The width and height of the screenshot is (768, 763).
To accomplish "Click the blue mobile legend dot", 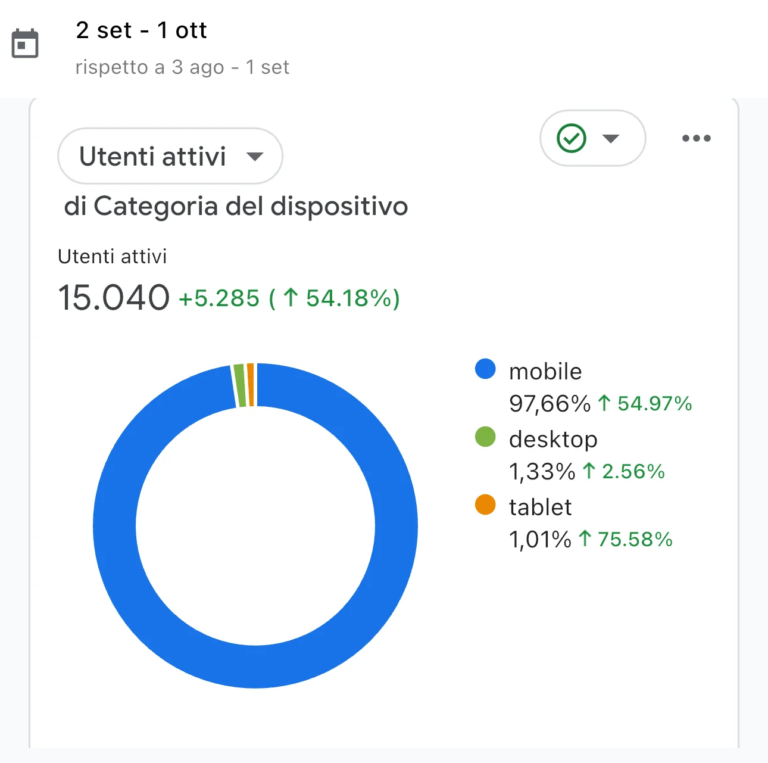I will pos(485,369).
